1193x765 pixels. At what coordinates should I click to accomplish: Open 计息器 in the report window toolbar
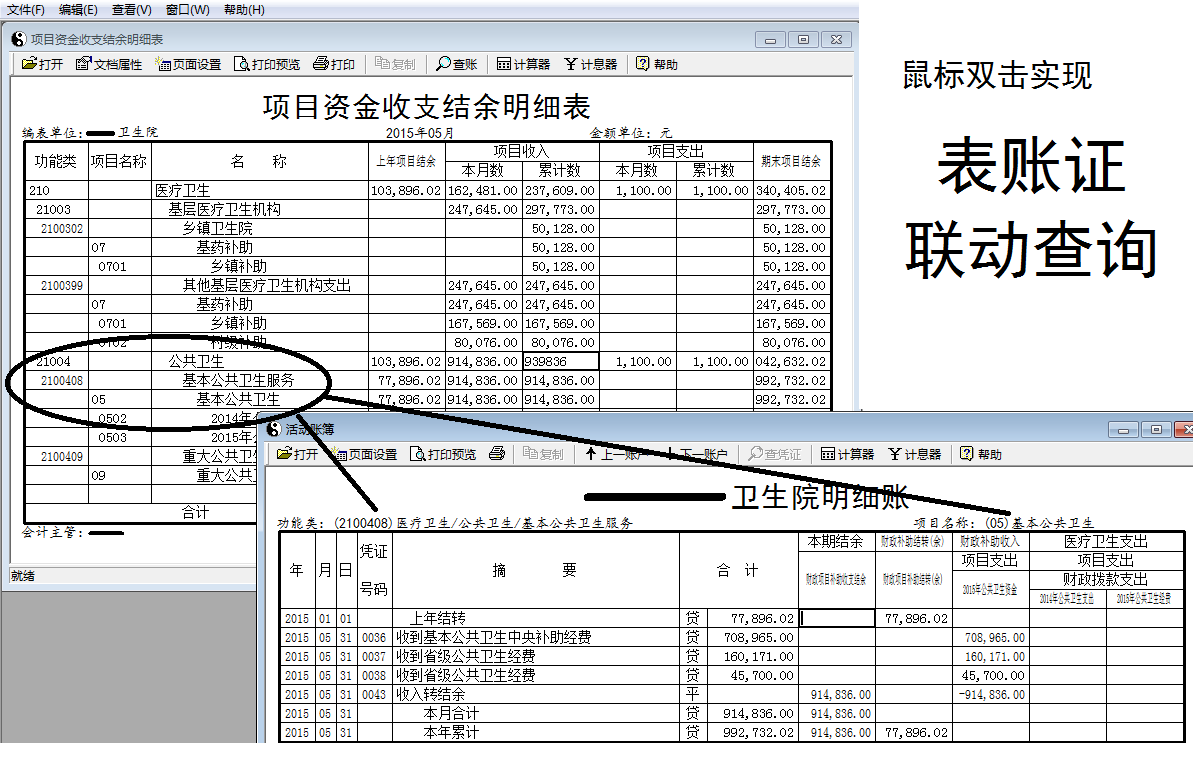[x=590, y=64]
